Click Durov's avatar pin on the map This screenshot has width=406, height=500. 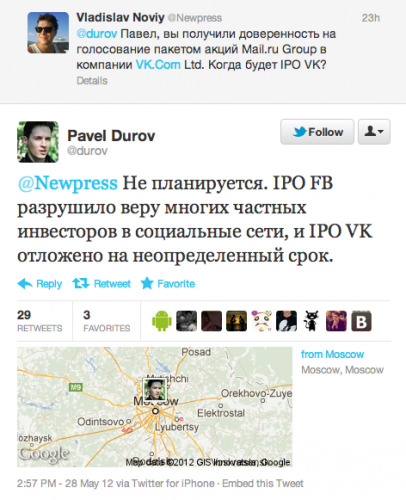tap(155, 389)
